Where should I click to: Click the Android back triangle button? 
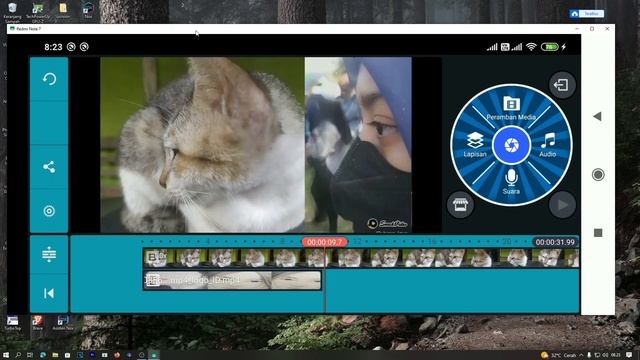598,116
